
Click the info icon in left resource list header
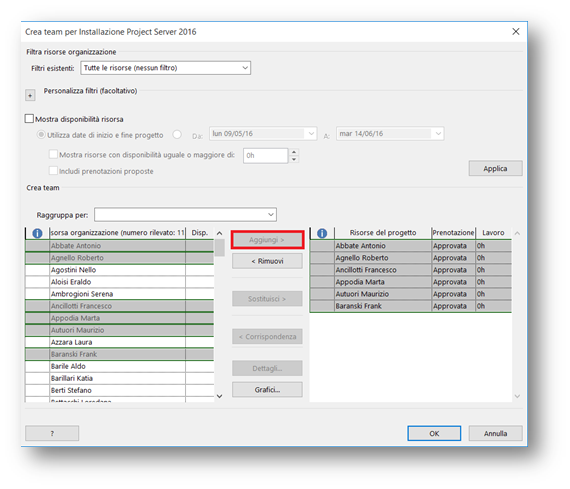click(37, 233)
